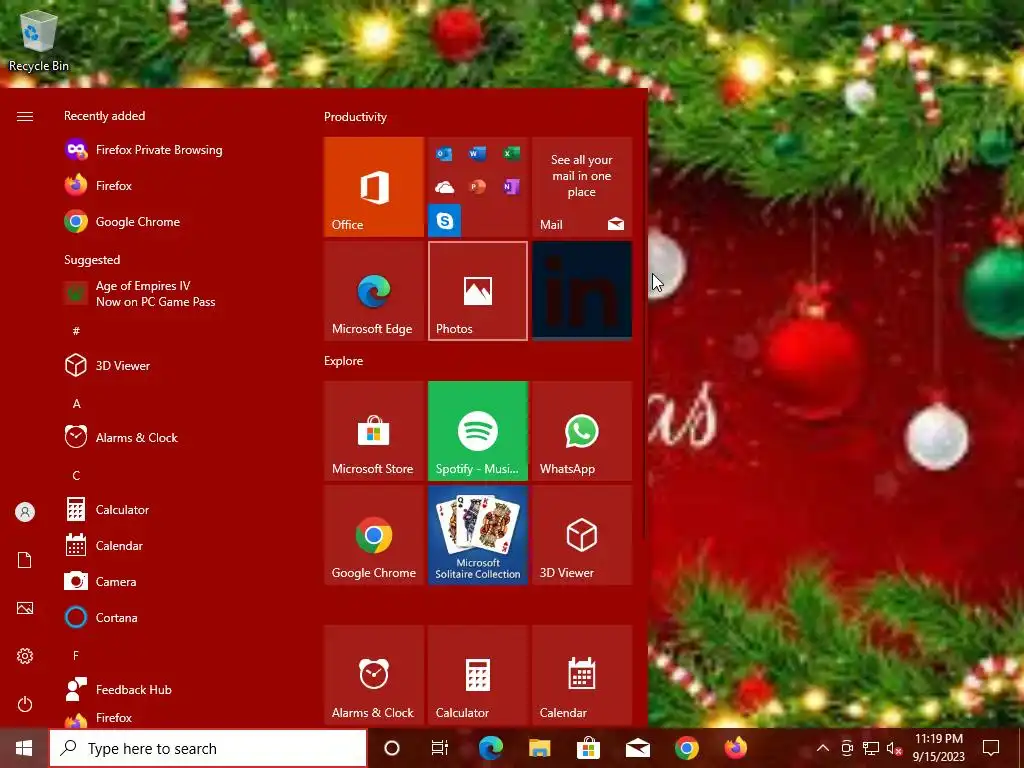
Task: Open 3D Viewer in the app list
Action: click(107, 365)
